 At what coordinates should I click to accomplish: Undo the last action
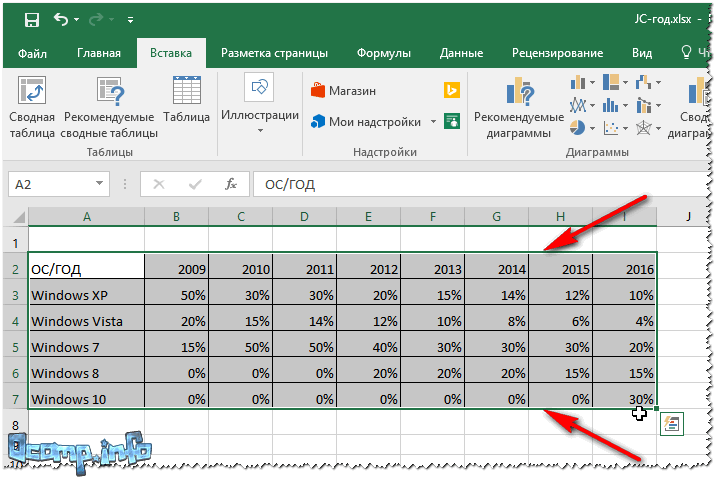click(61, 19)
